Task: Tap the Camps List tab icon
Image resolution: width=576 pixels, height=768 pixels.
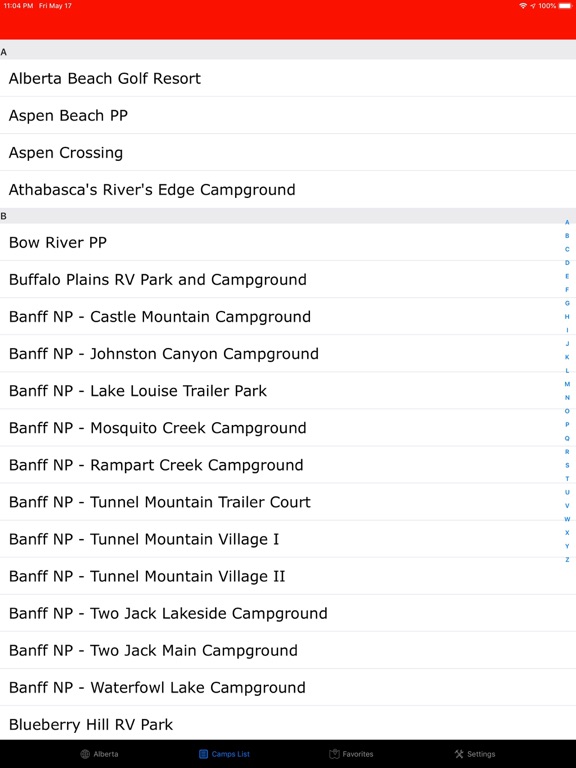Action: (203, 754)
